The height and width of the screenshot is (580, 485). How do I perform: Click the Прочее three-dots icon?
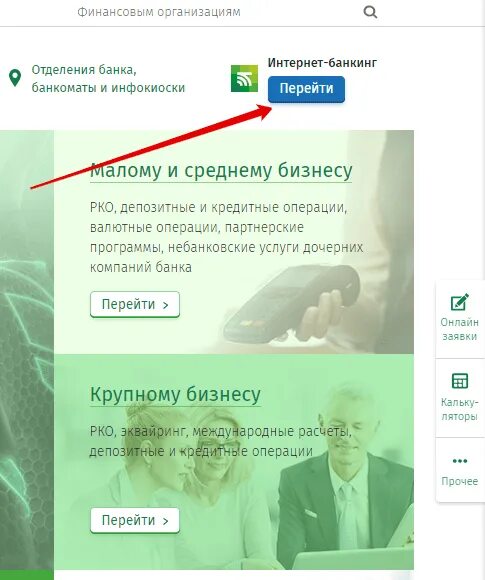(459, 461)
